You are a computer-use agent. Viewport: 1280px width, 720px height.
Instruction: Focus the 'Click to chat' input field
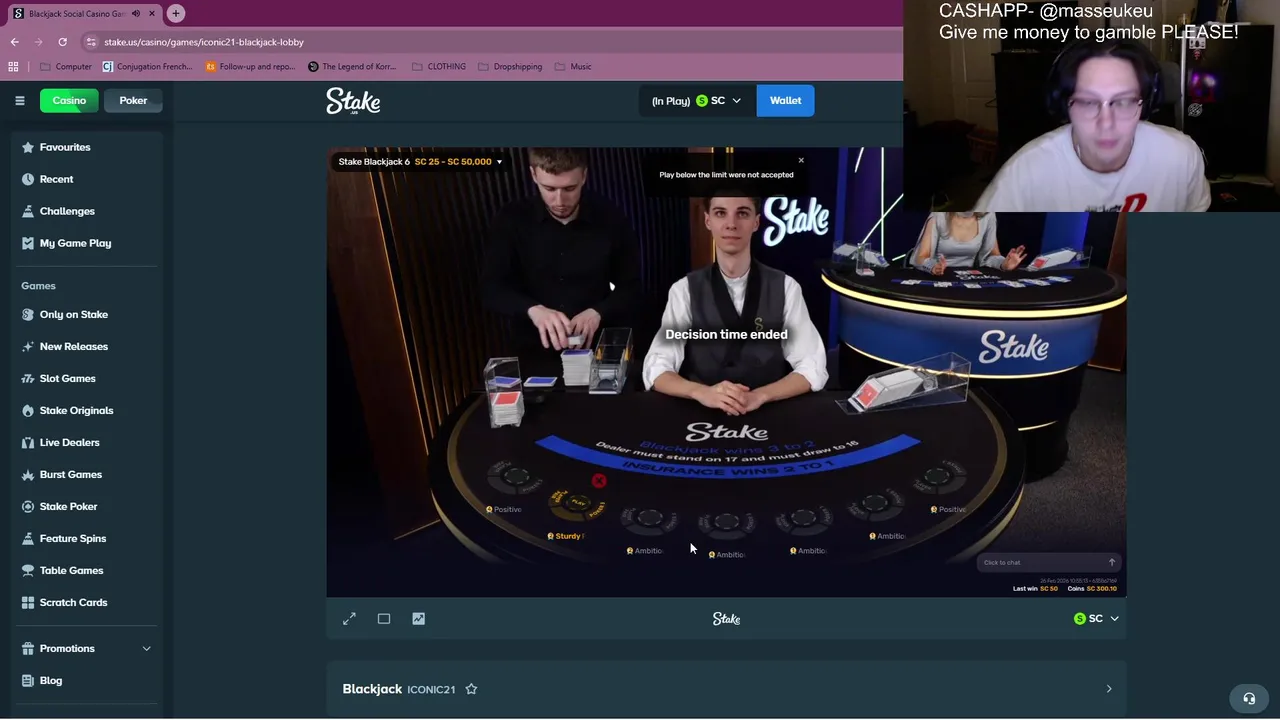(1040, 562)
